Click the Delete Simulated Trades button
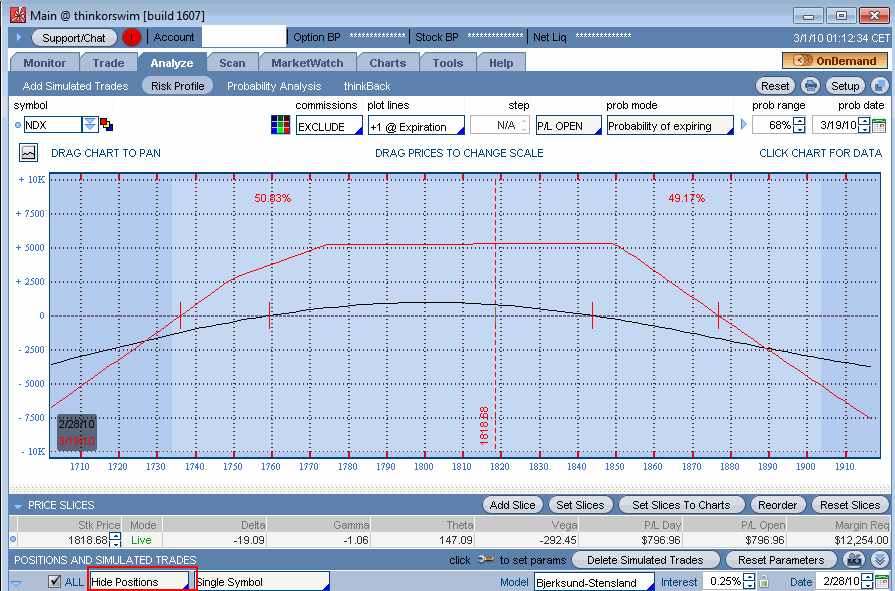The image size is (895, 591). (x=646, y=560)
